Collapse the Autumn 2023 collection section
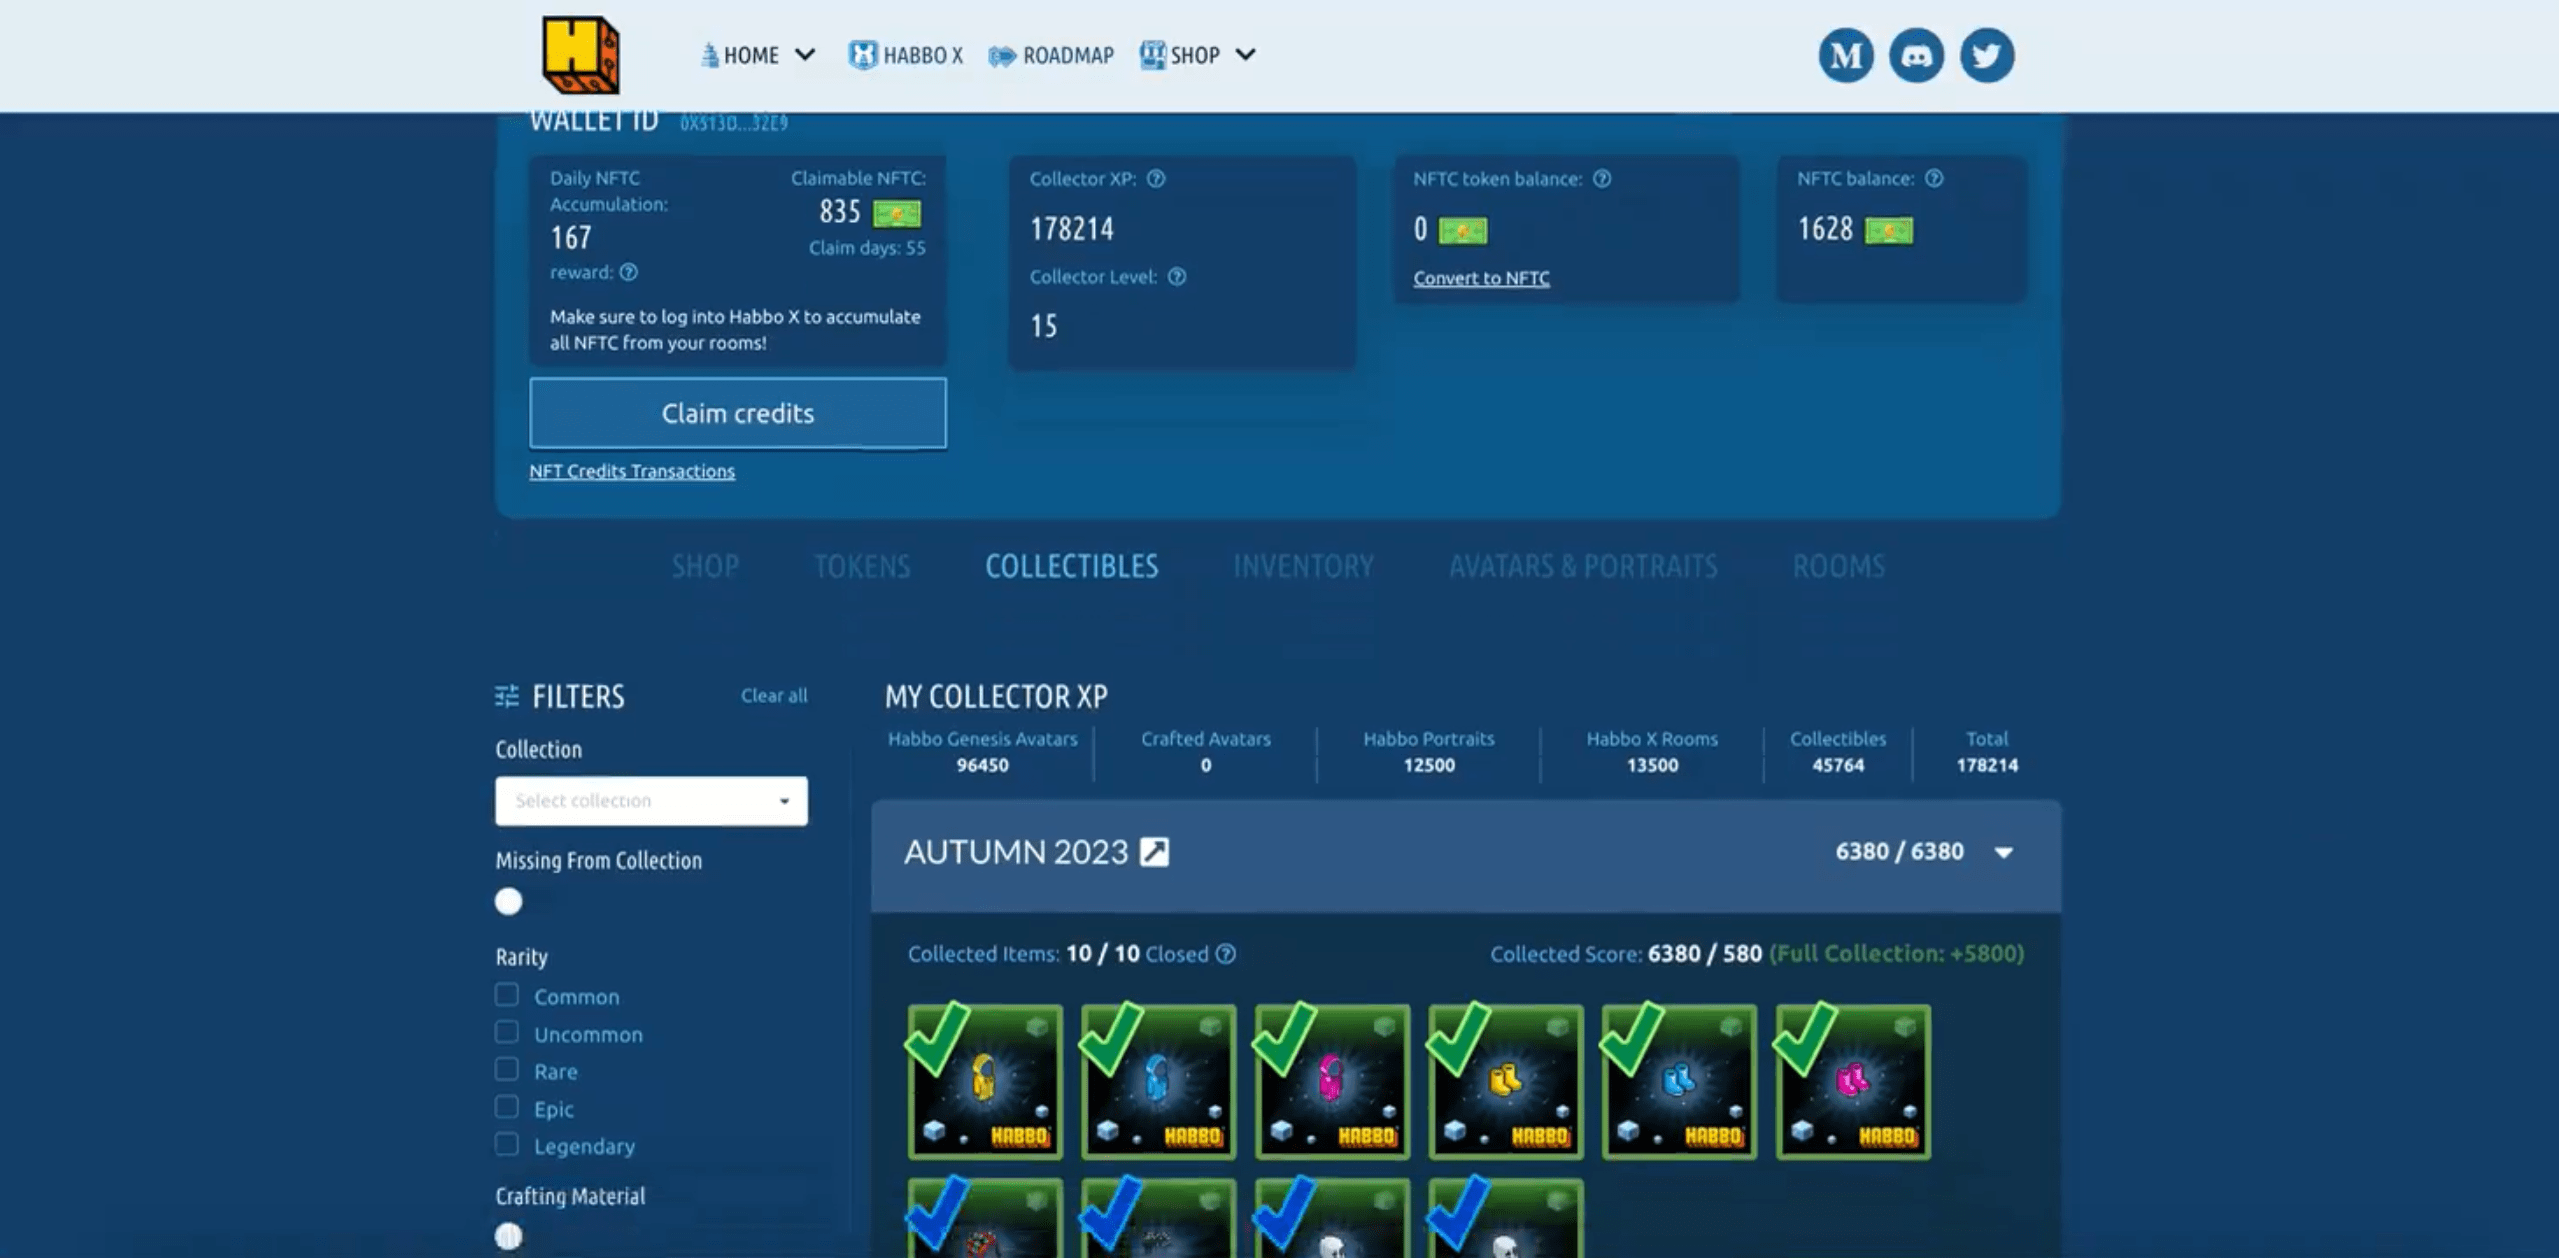This screenshot has width=2559, height=1258. click(2003, 852)
